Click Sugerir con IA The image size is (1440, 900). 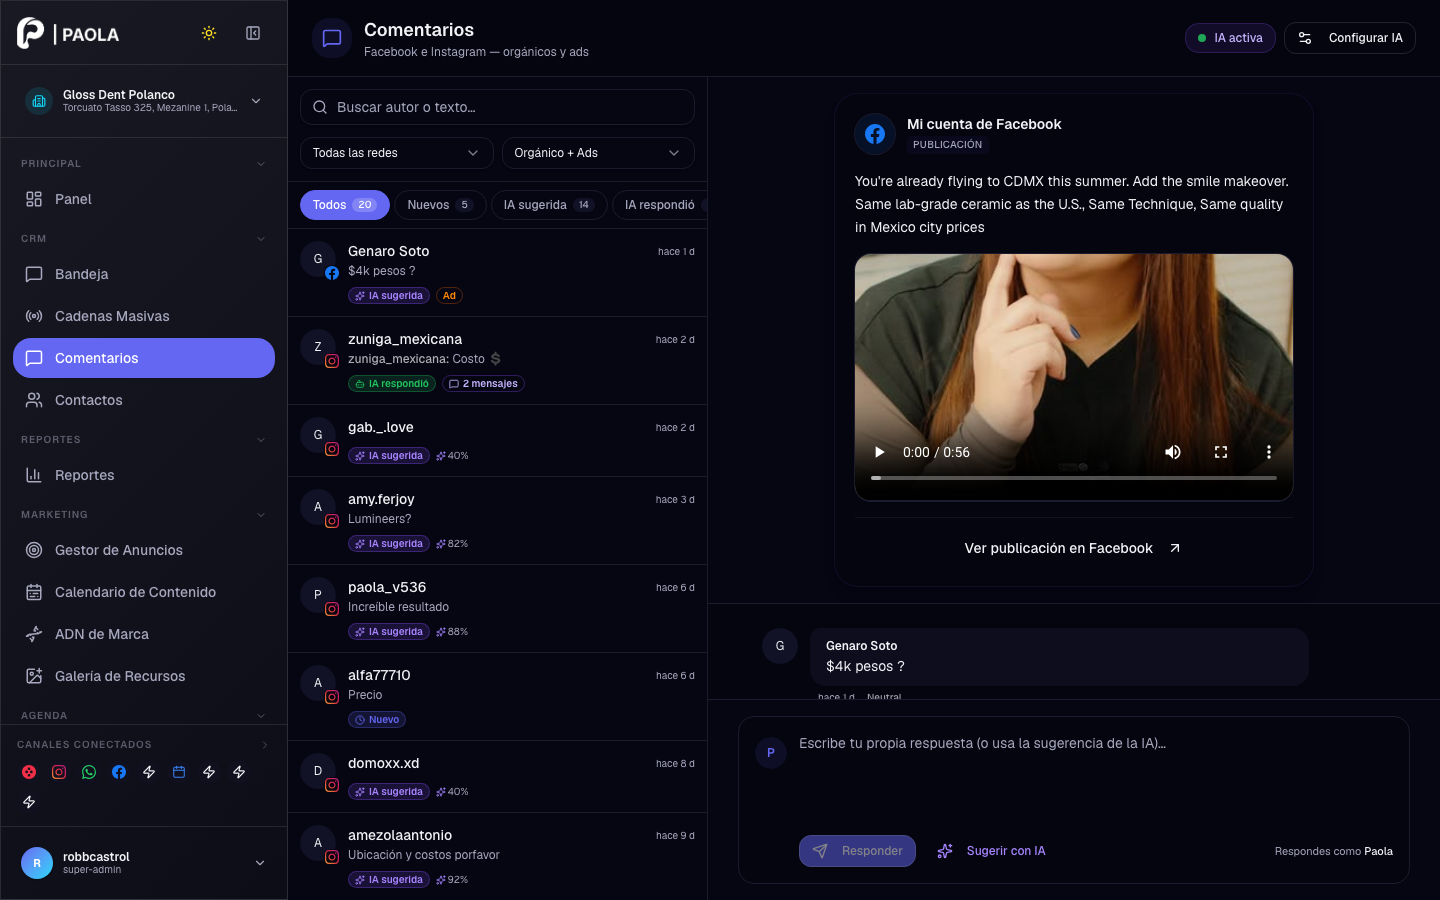(x=991, y=851)
